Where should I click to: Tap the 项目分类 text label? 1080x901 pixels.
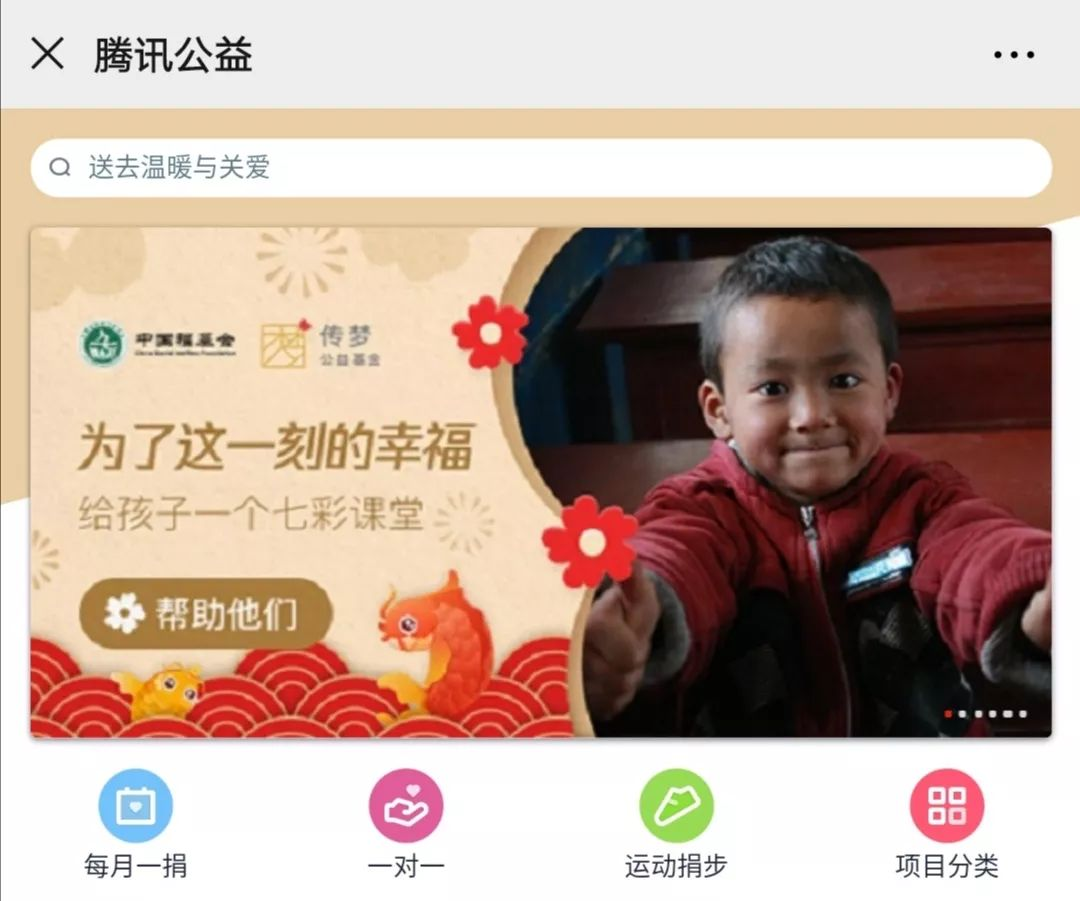coord(947,866)
